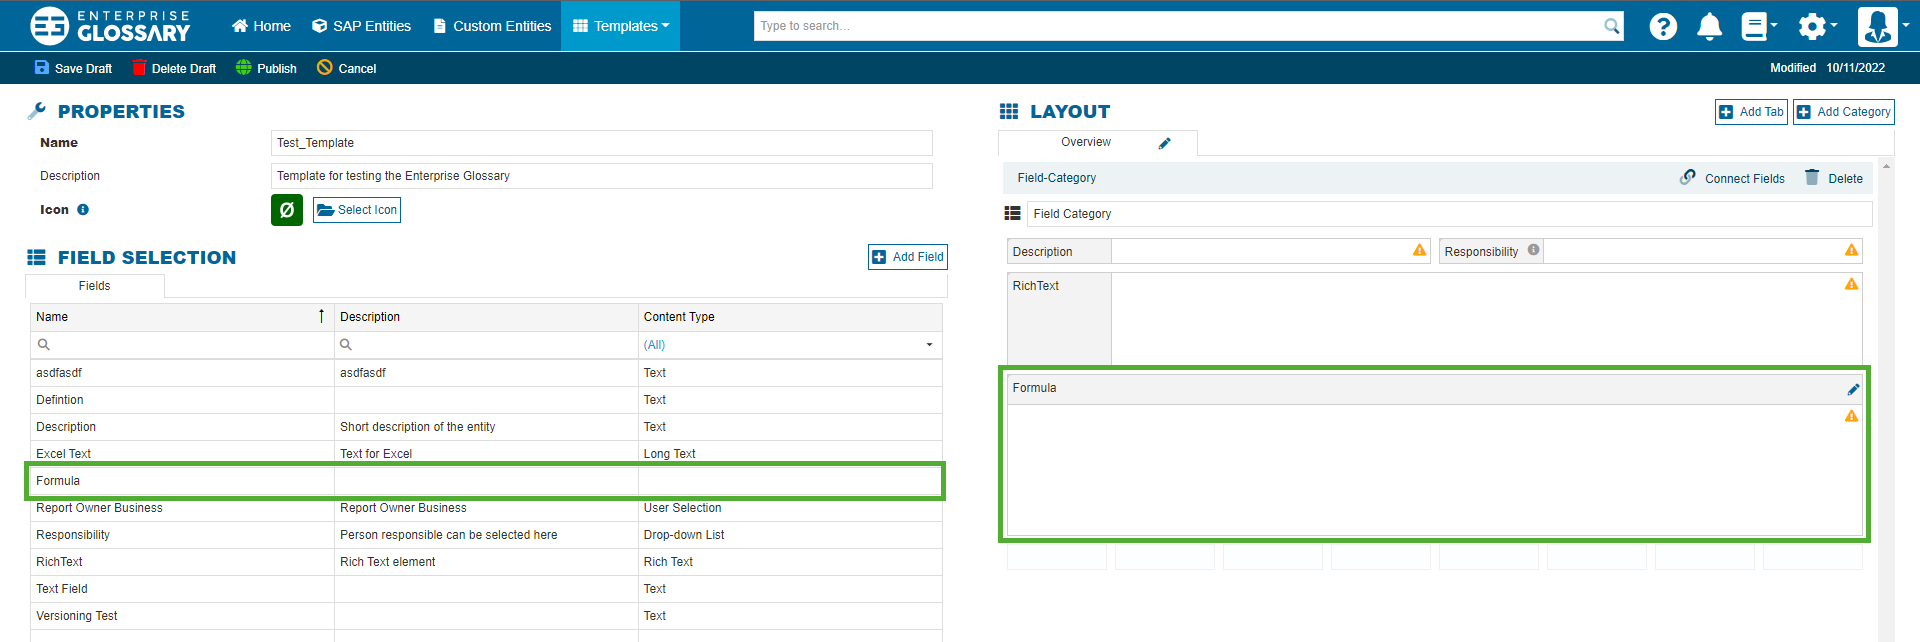
Task: Select the RichText field row
Action: [x=486, y=562]
